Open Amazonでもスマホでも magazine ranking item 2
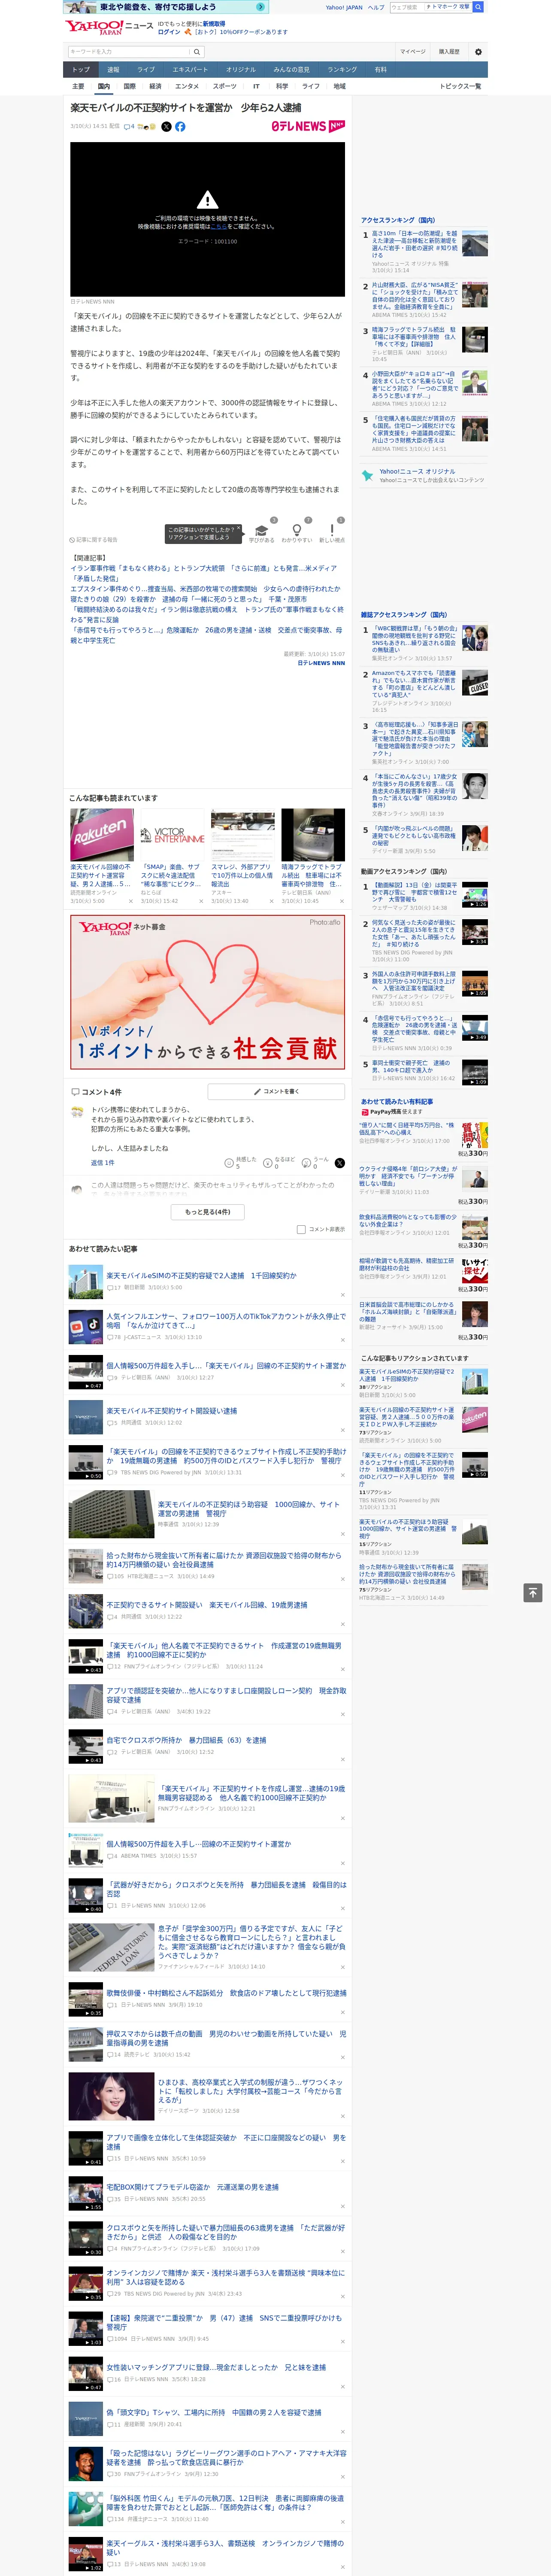The image size is (551, 2576). coord(414,684)
